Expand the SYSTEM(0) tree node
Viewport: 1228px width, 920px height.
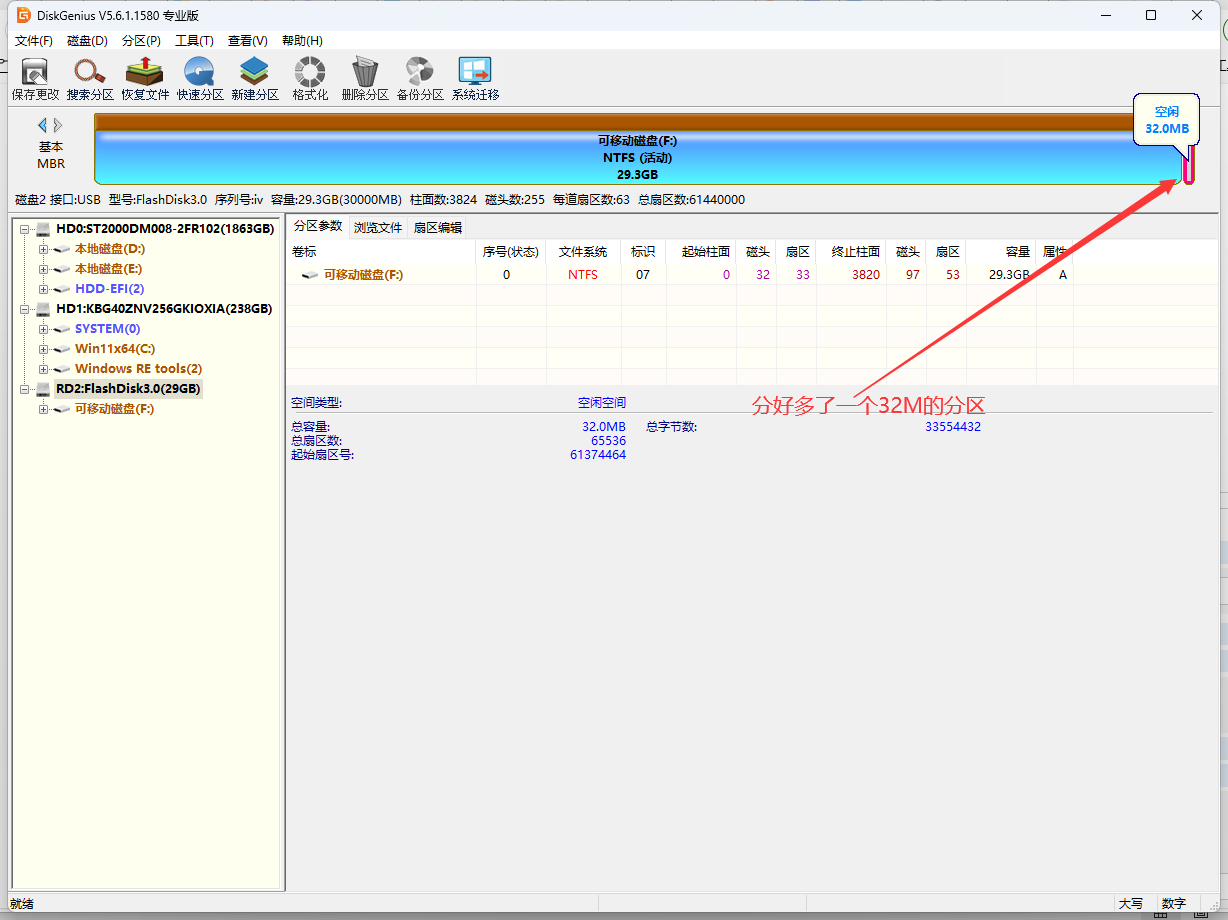43,329
